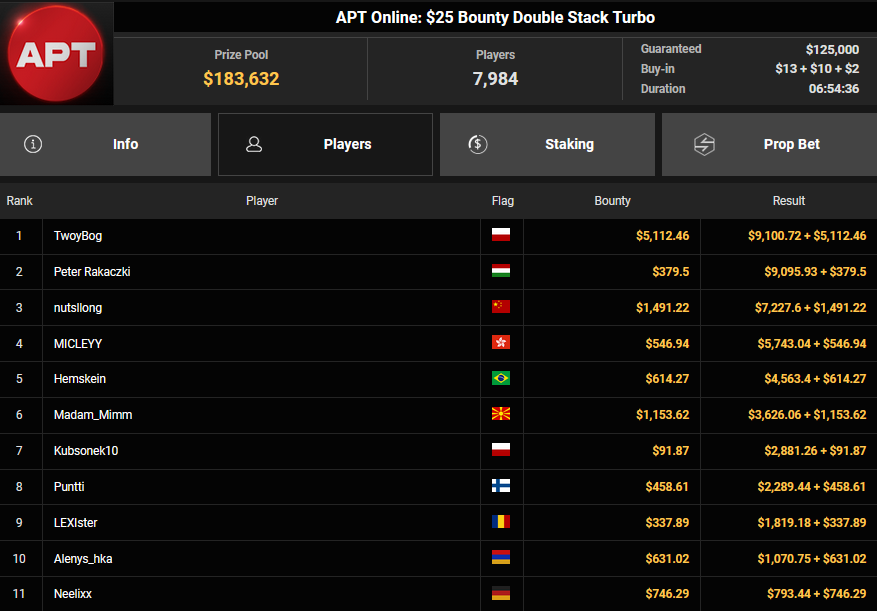Image resolution: width=877 pixels, height=611 pixels.
Task: Sort by the Rank column header
Action: coord(20,201)
